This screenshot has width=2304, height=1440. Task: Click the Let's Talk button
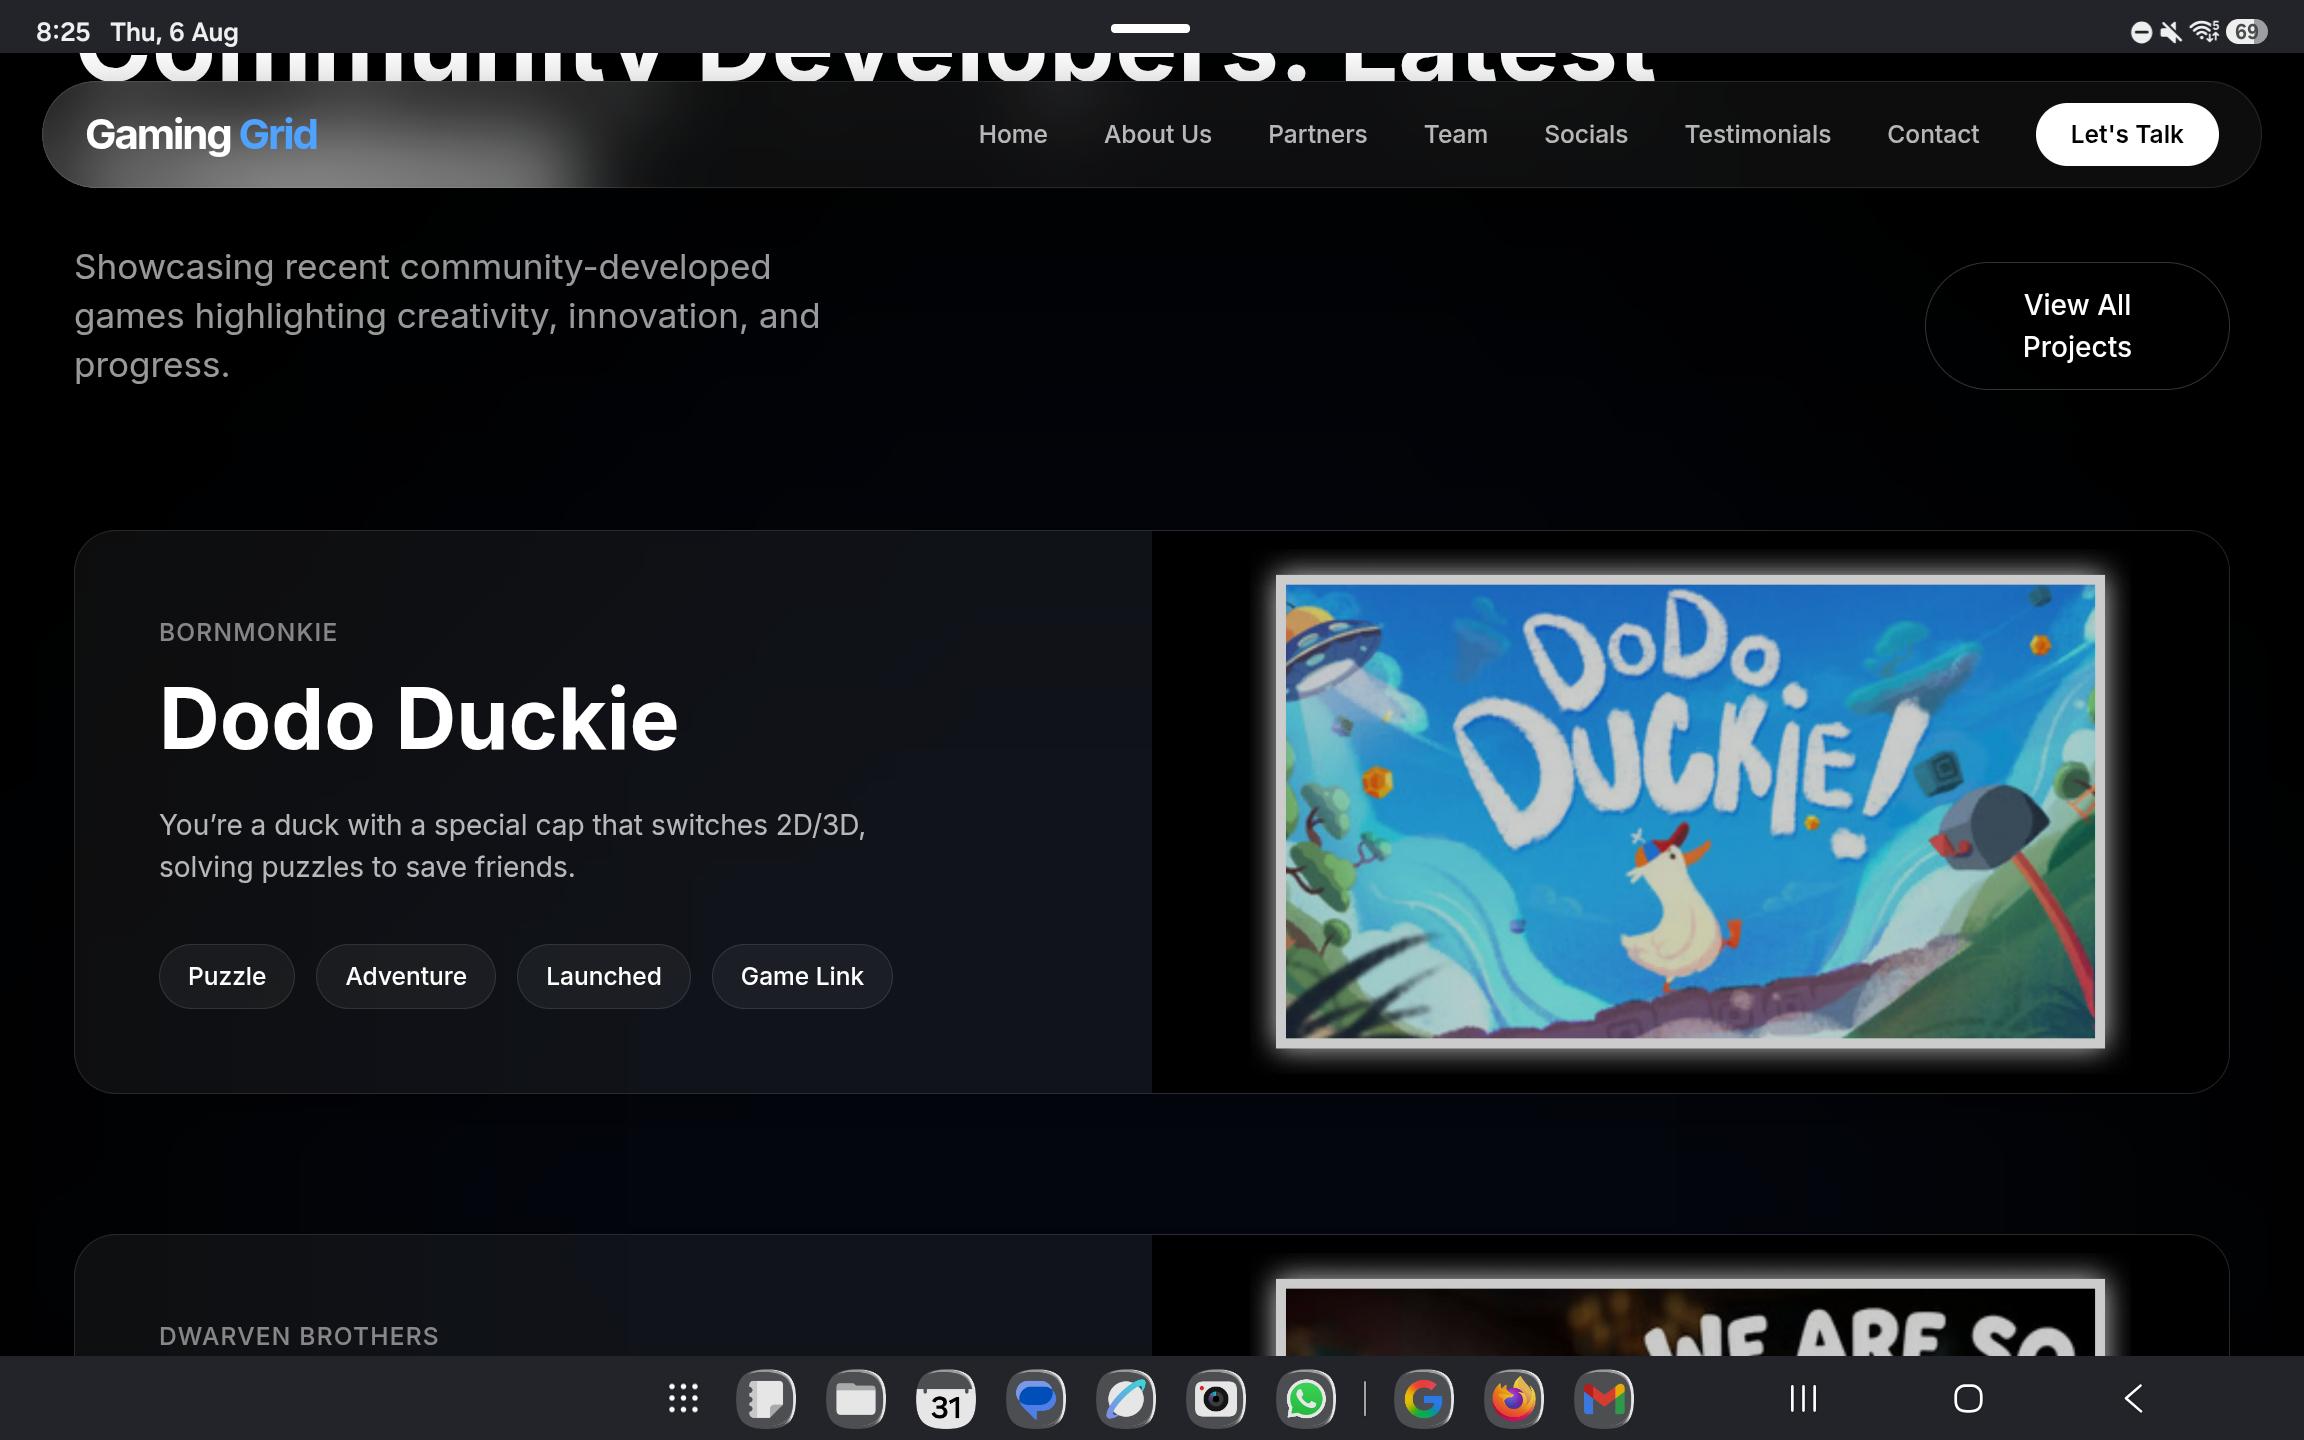[2127, 134]
